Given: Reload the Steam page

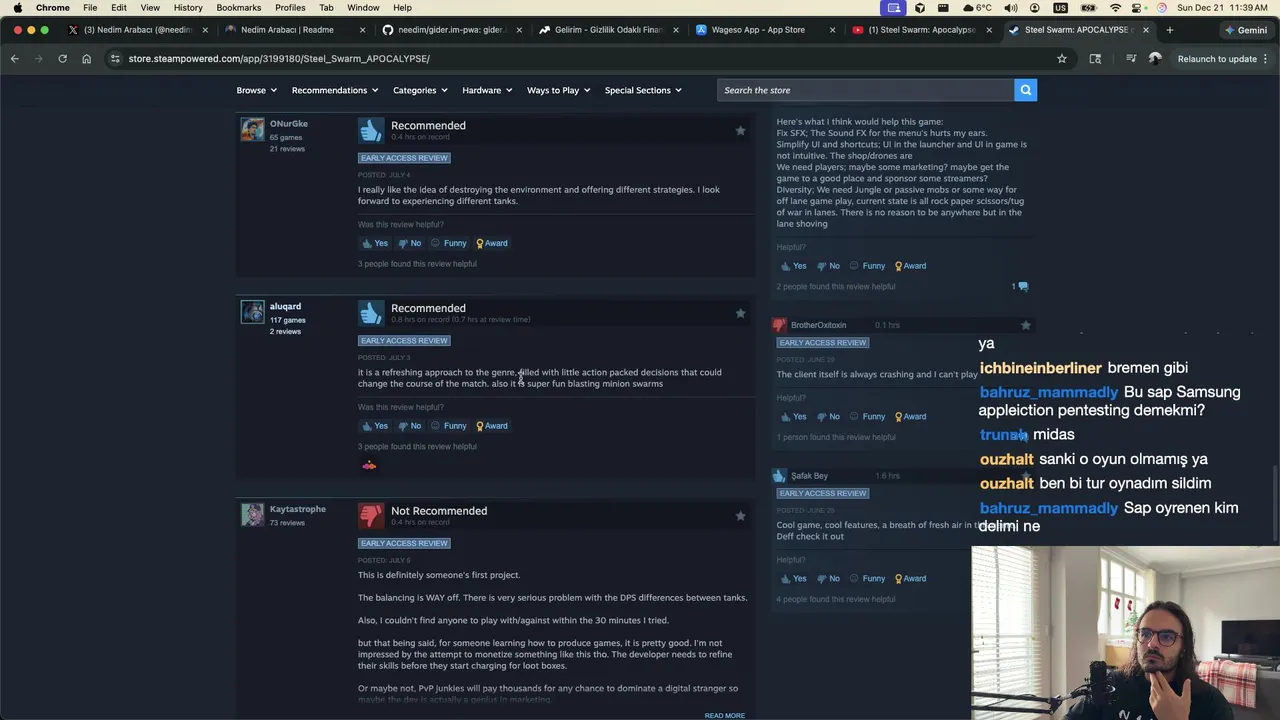Looking at the screenshot, I should 62,59.
